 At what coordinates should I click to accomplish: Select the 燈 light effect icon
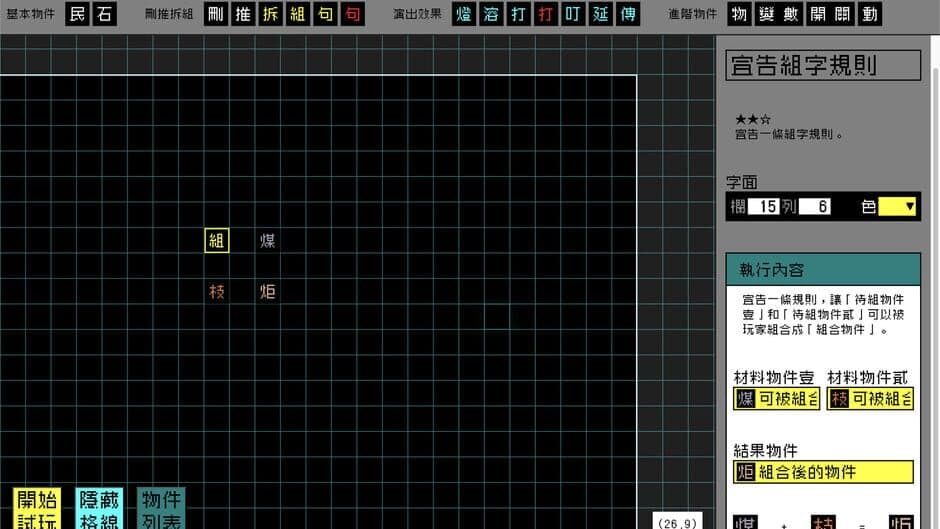pyautogui.click(x=464, y=14)
